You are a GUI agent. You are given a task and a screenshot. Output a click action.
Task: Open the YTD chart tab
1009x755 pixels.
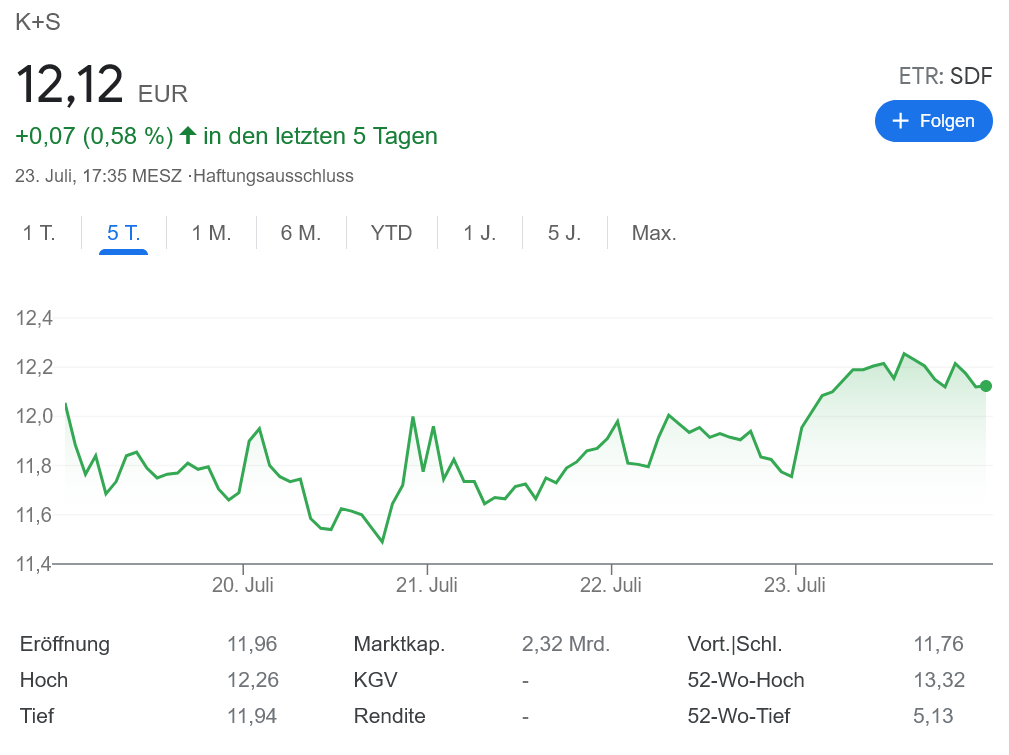click(391, 232)
